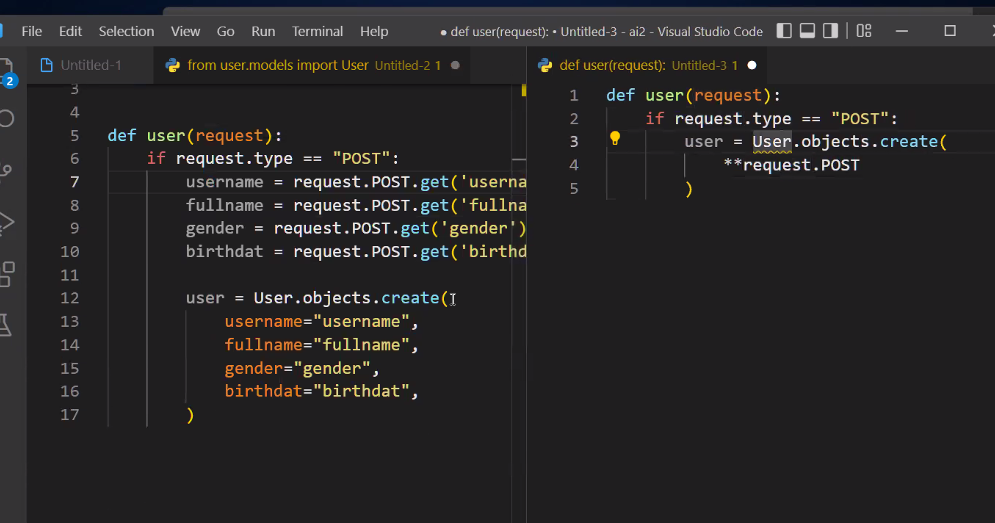
Task: Open the Run menu
Action: [x=263, y=31]
